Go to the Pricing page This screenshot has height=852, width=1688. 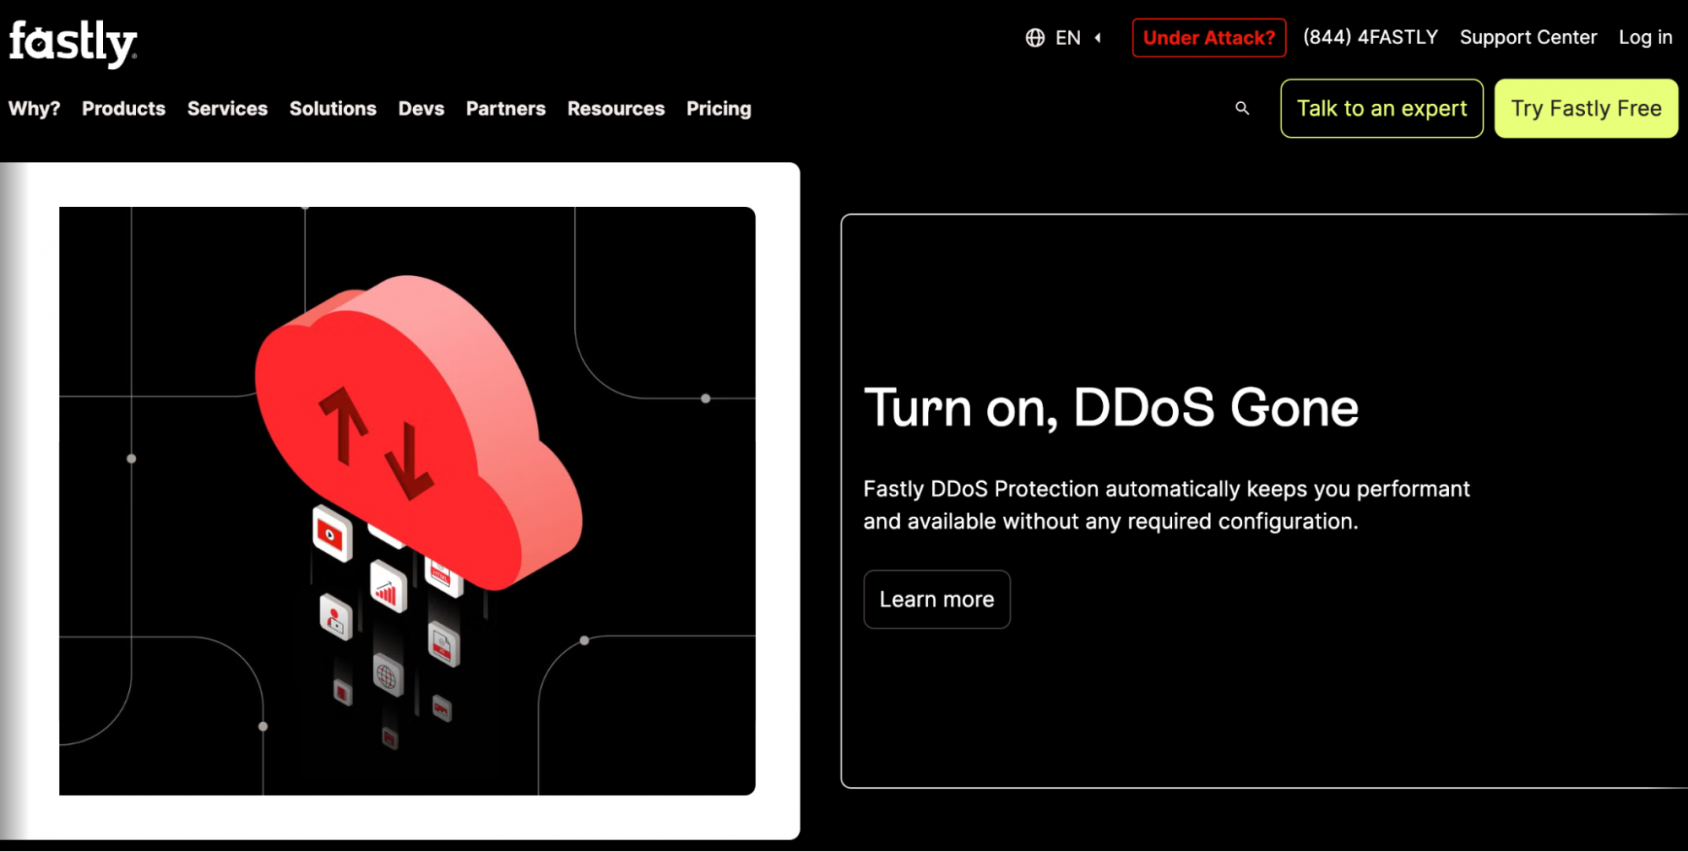(719, 108)
